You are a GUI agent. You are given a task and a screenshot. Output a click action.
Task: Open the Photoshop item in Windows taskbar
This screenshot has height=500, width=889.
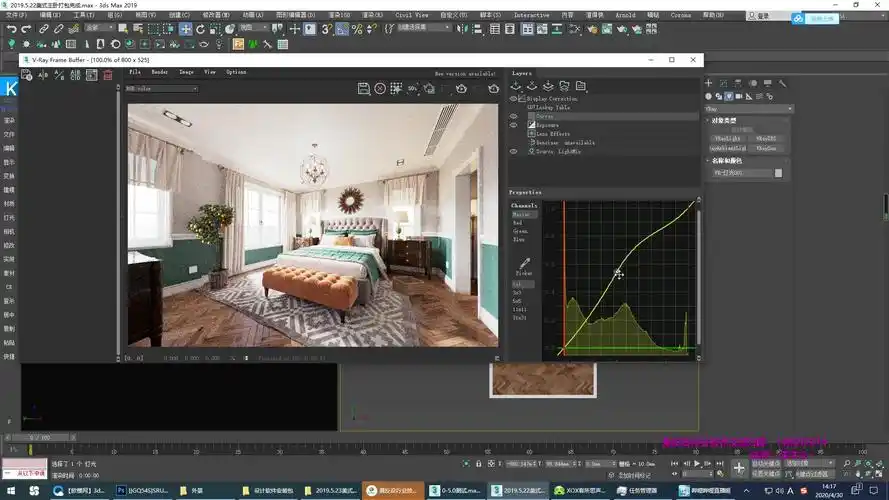143,490
